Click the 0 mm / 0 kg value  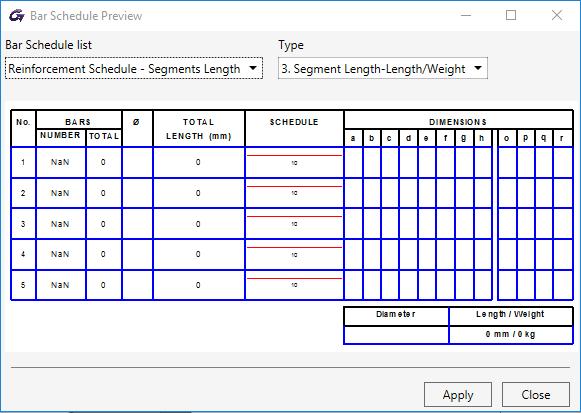510,334
